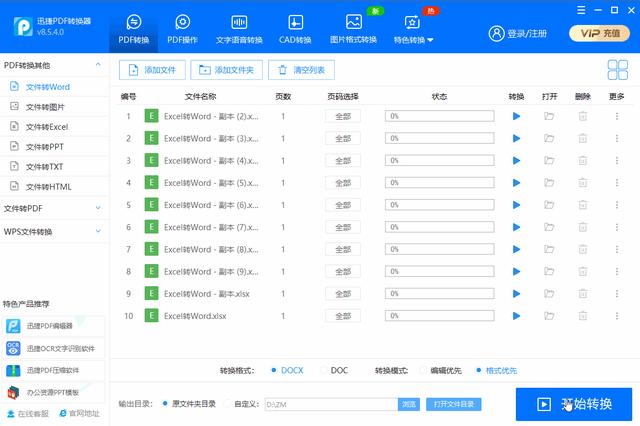Viewport: 640px width, 426px height.
Task: Open the PDF转换 tab
Action: point(133,29)
